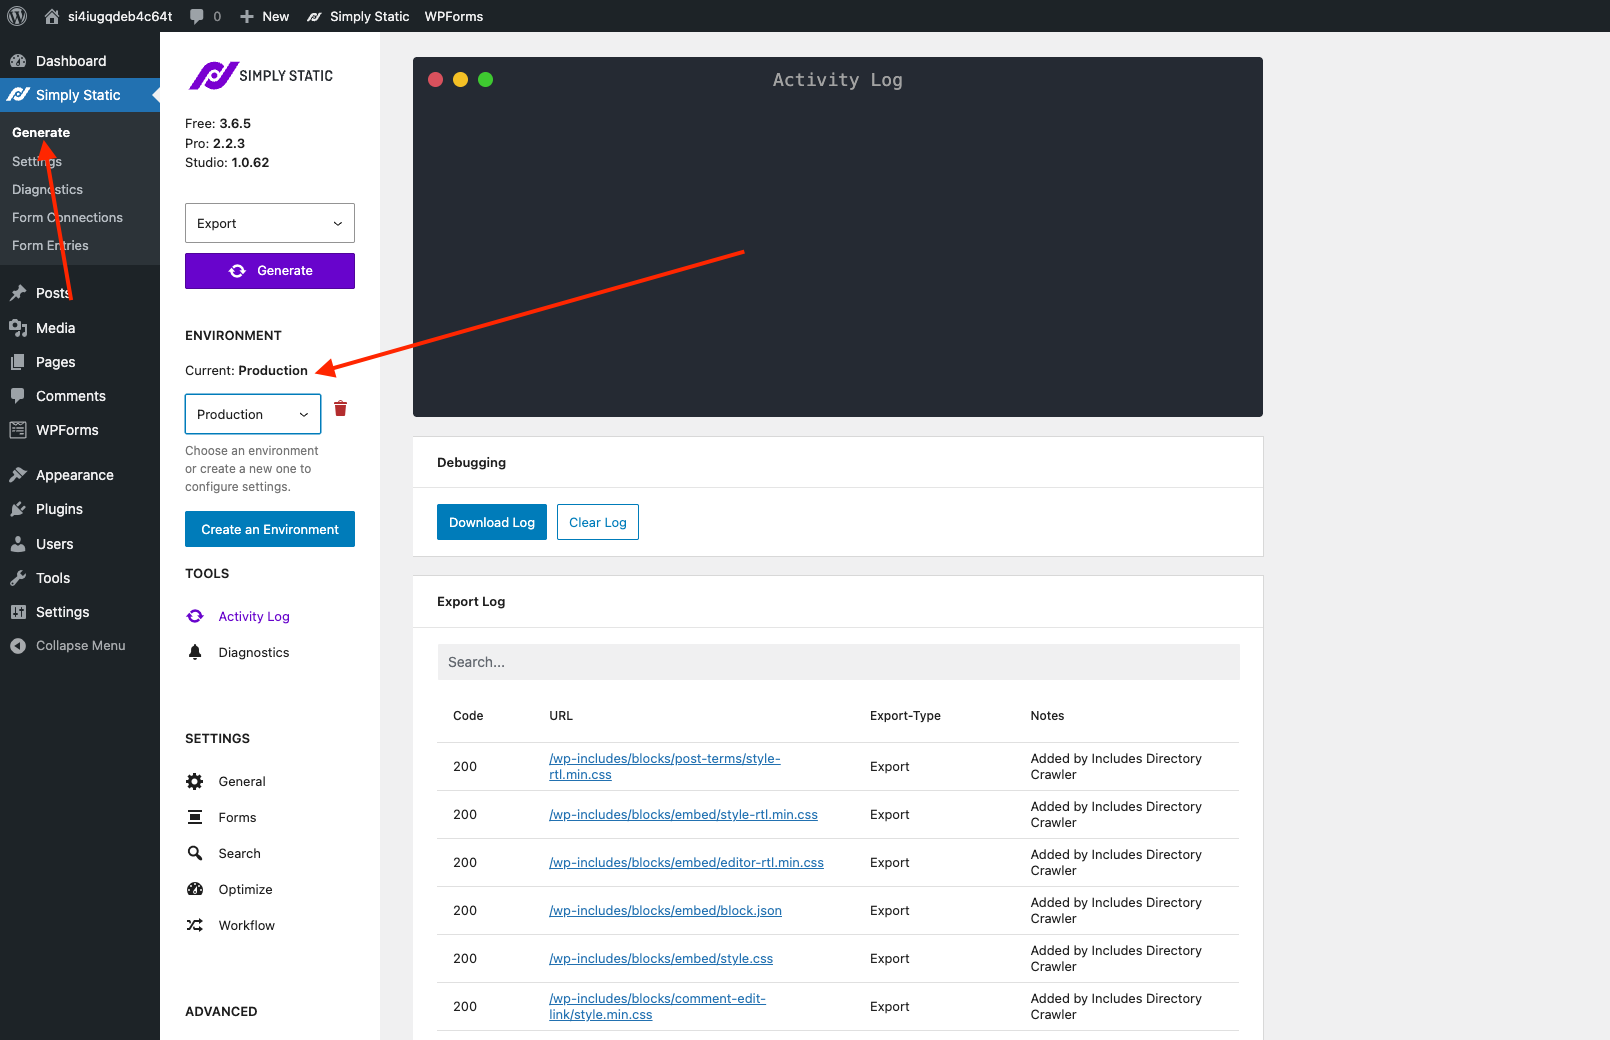This screenshot has height=1040, width=1610.
Task: Click the Collapse Menu label
Action: tap(81, 646)
